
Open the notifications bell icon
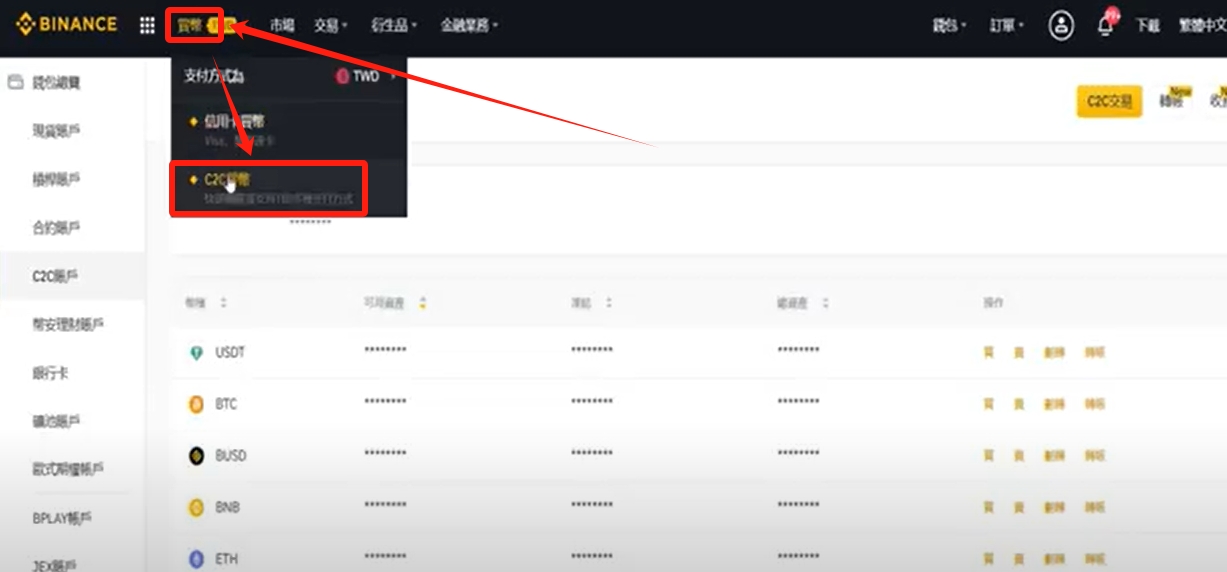(x=1106, y=25)
